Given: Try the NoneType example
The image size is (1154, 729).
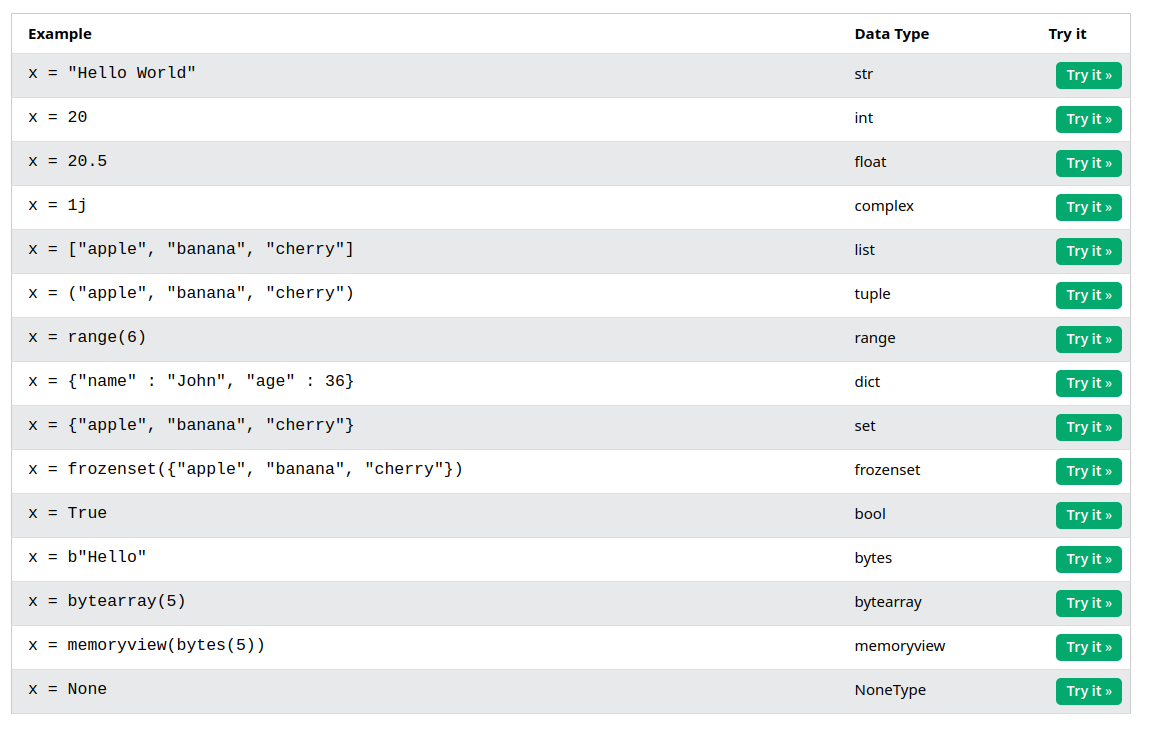Looking at the screenshot, I should (x=1088, y=692).
